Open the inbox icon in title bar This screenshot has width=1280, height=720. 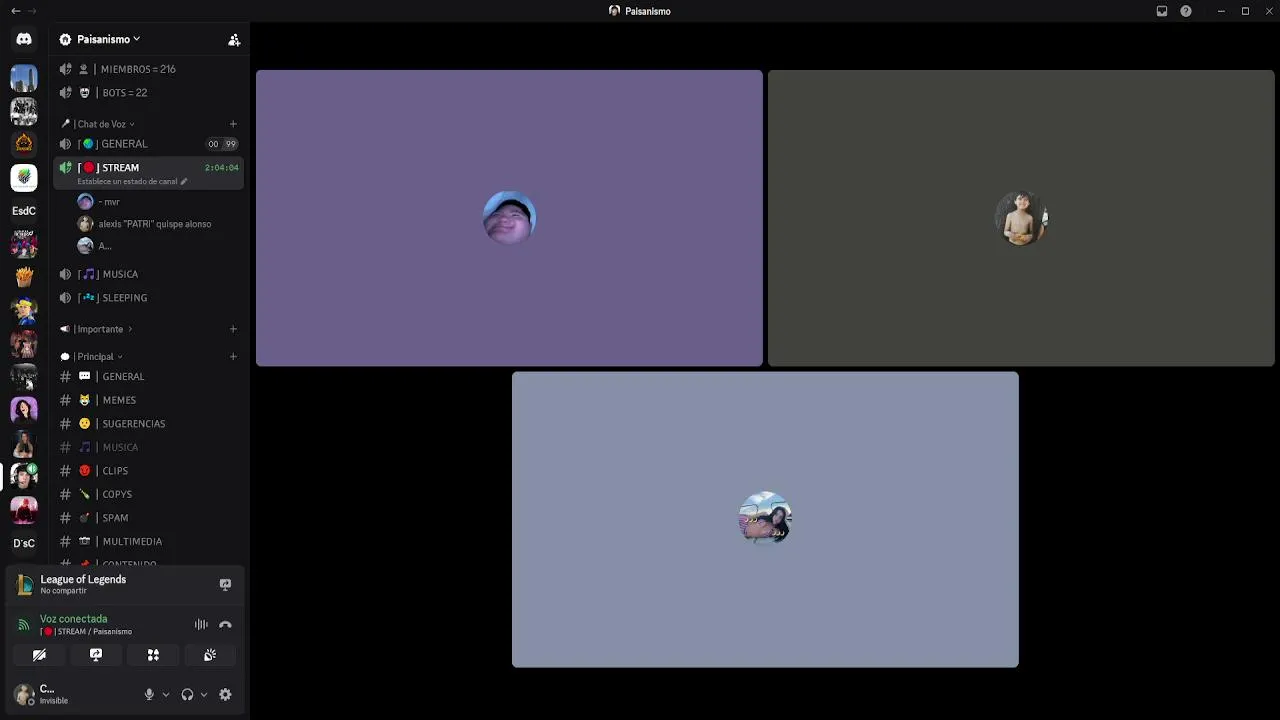[x=1162, y=11]
